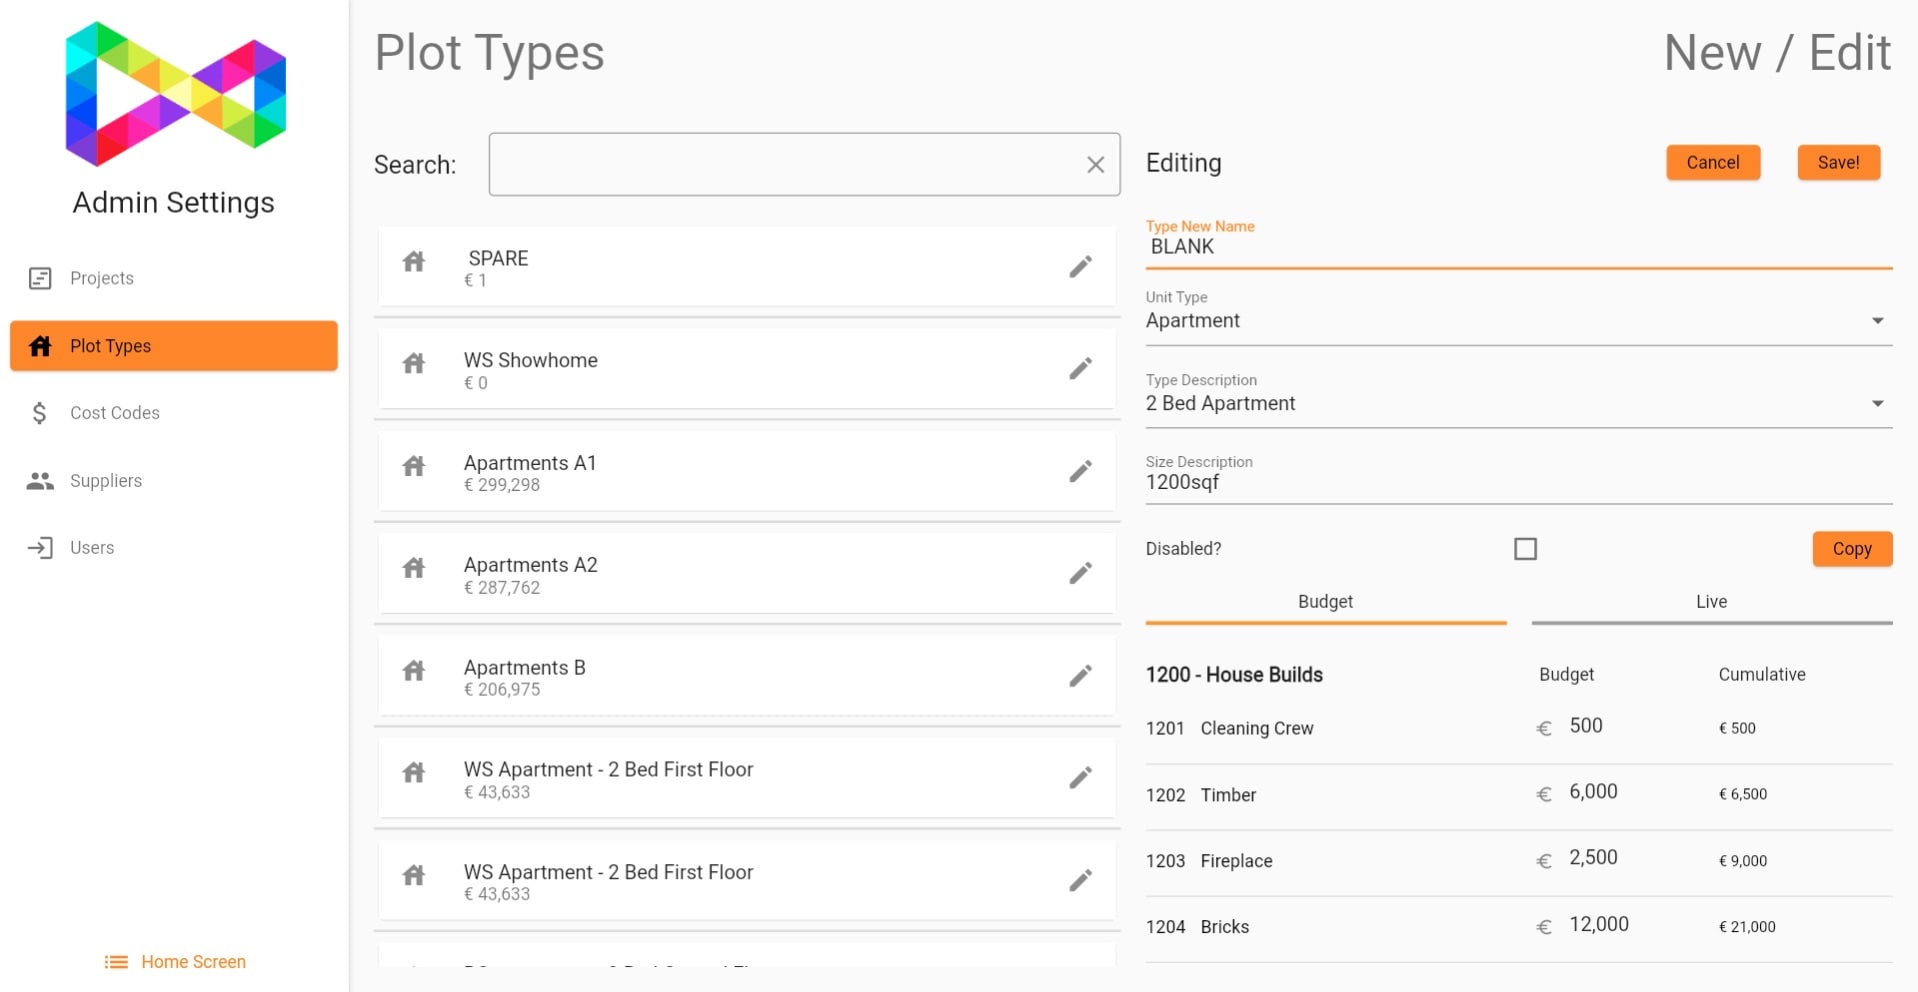Open edit for Apartments A2
This screenshot has height=992, width=1918.
click(1080, 574)
